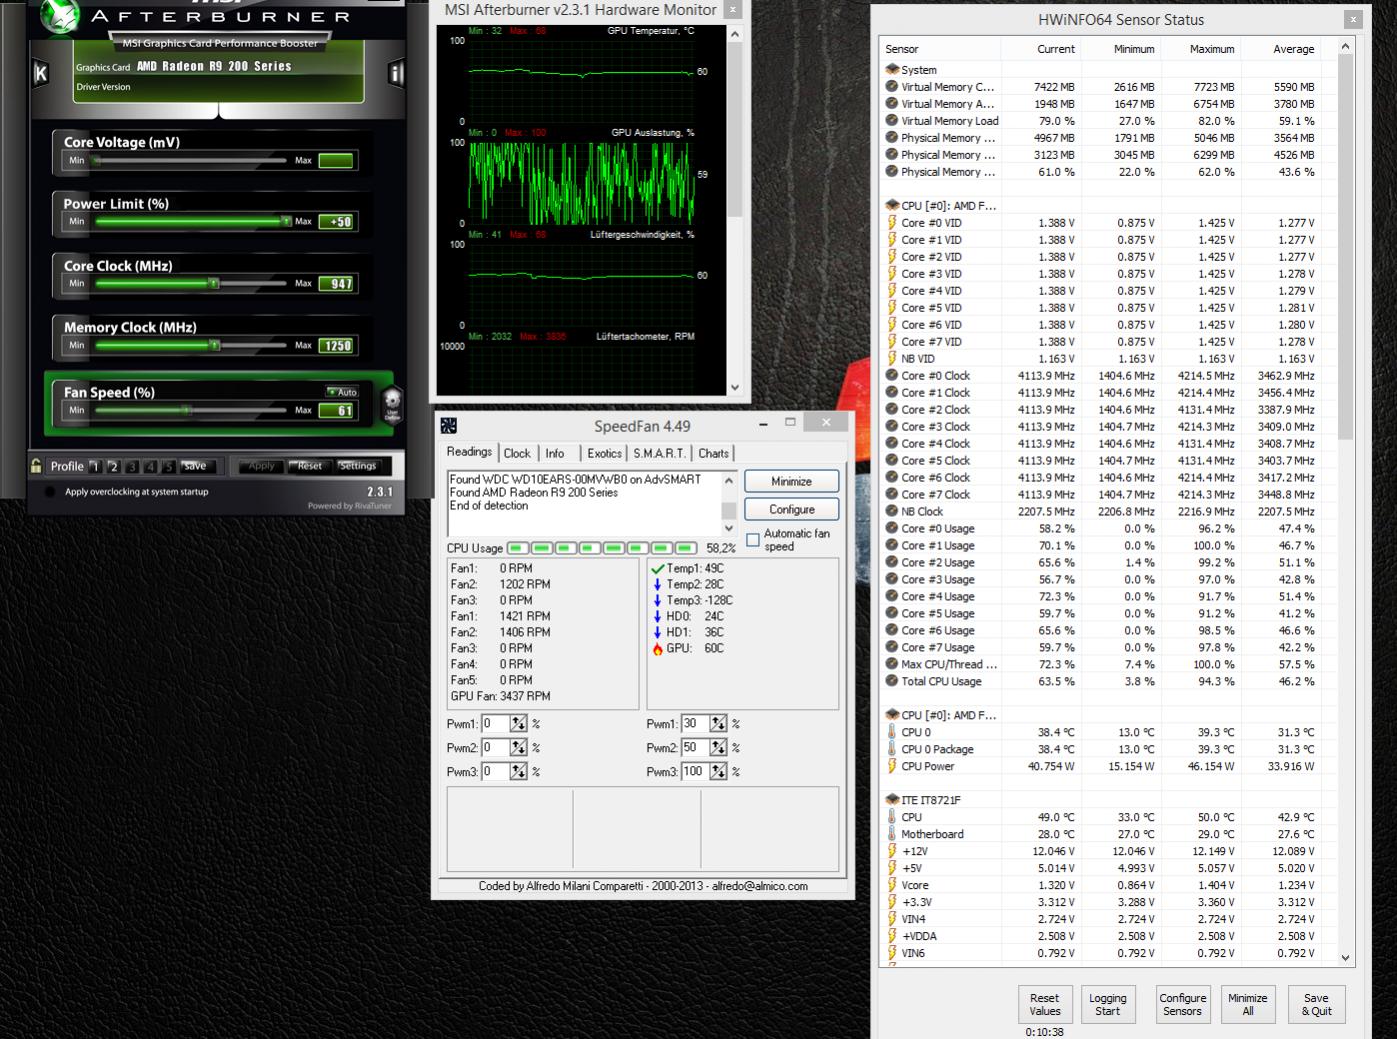The image size is (1397, 1039).
Task: Click the blue arrow icon beside HD0
Action: click(x=657, y=616)
